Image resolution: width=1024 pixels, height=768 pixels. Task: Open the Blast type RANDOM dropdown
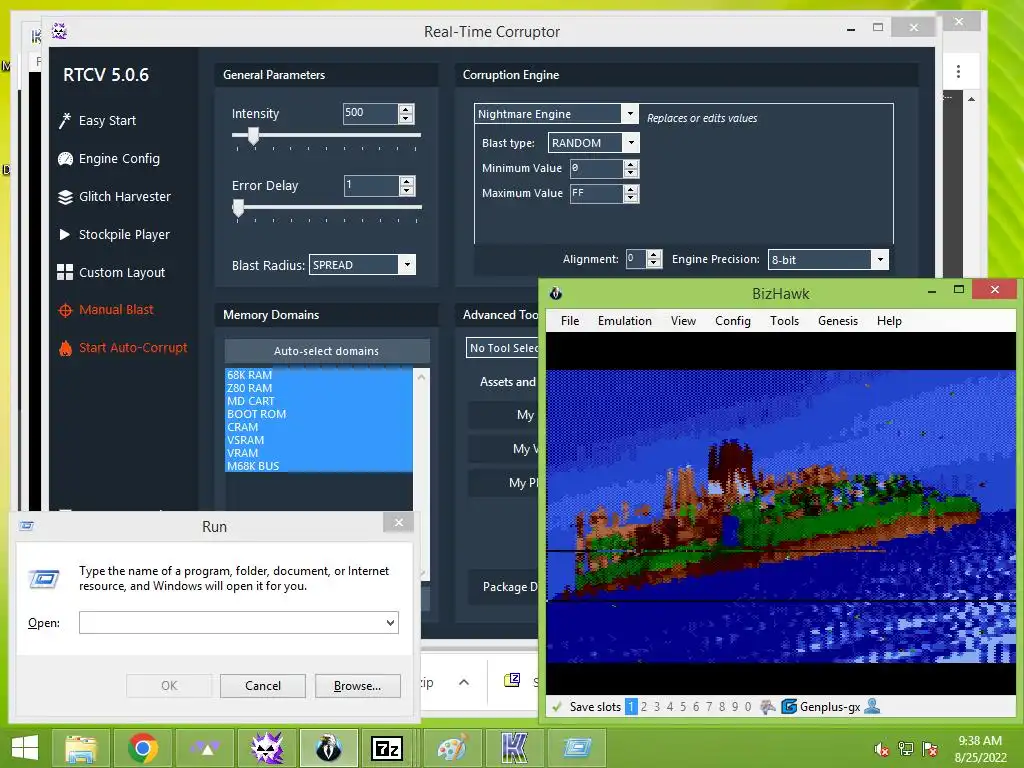click(x=631, y=142)
